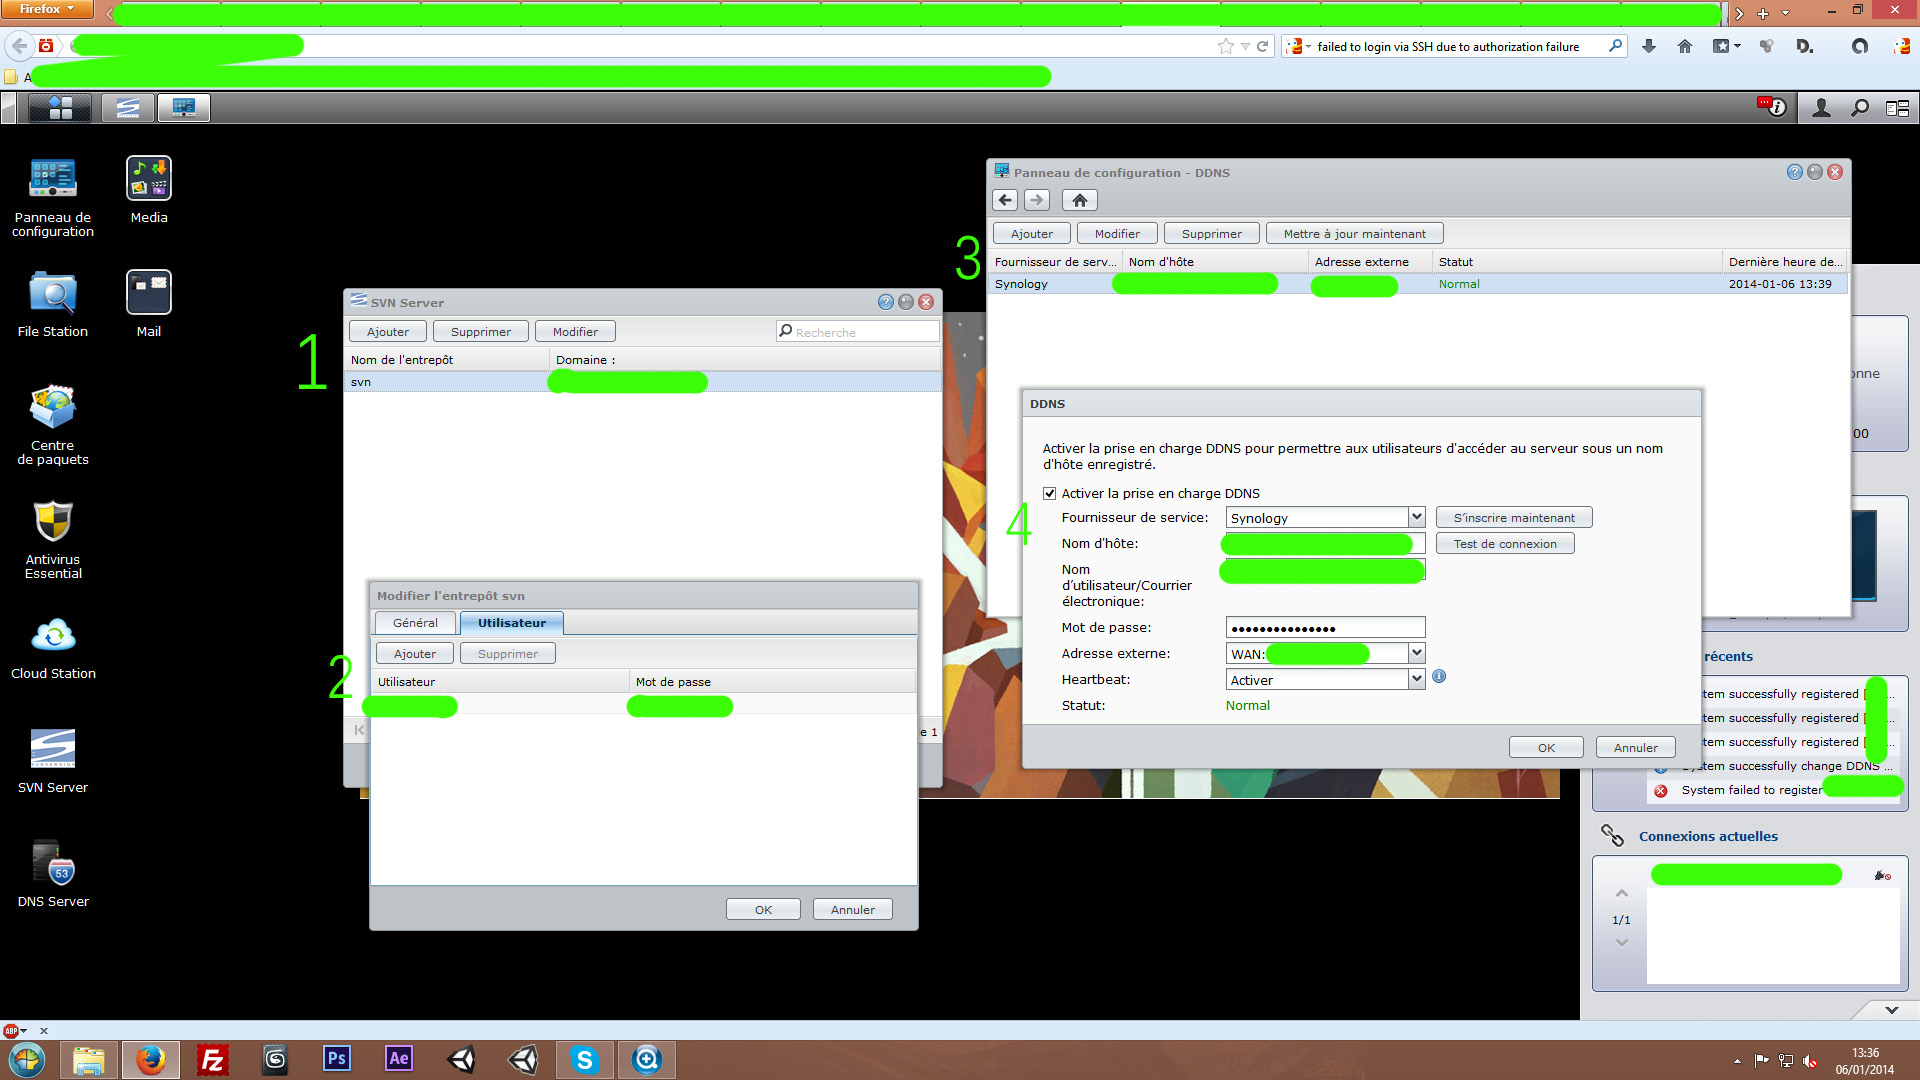Screen dimensions: 1920x1080
Task: Expand Heartbeat Activer dropdown
Action: click(x=1416, y=679)
